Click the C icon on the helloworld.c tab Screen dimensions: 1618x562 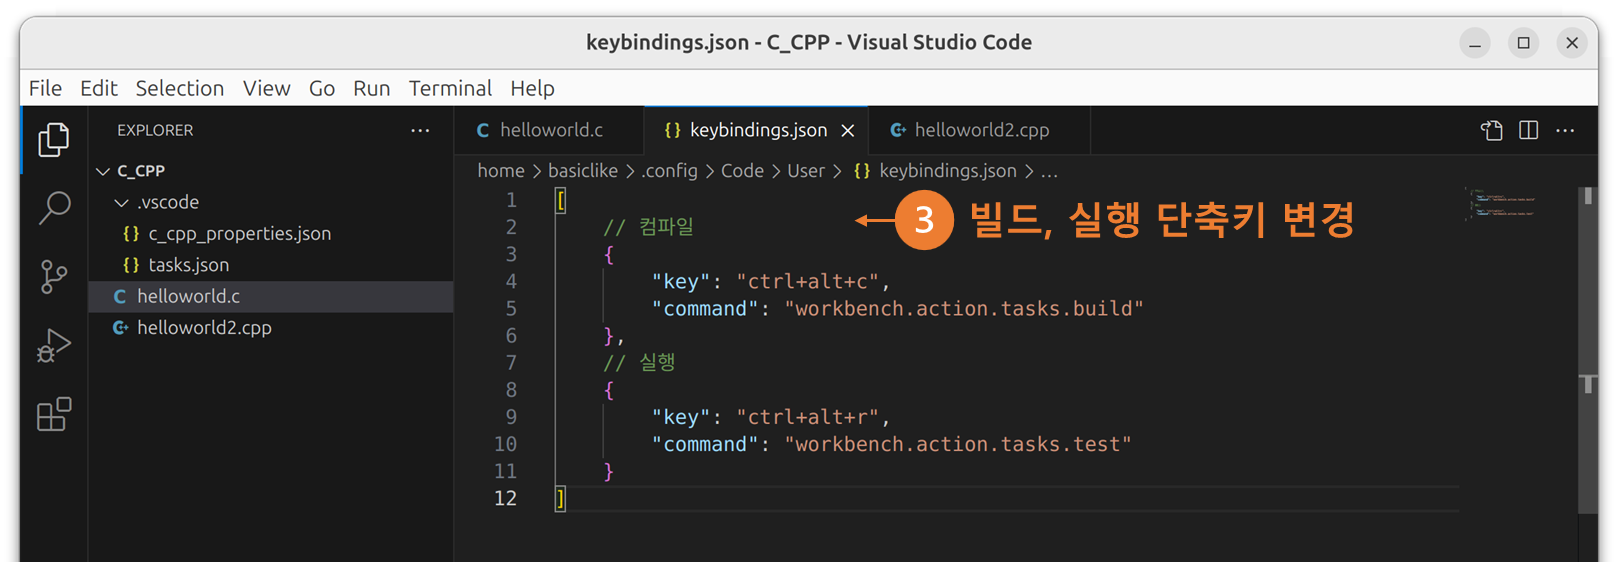pos(483,130)
